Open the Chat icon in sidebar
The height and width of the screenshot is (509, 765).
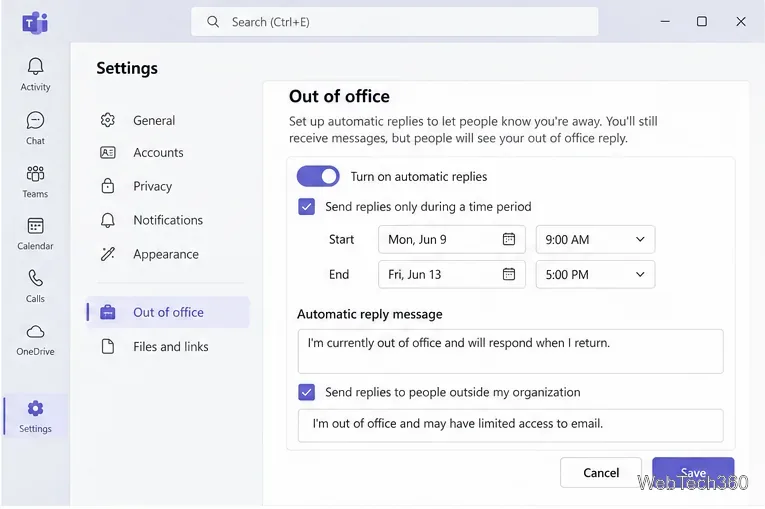point(35,121)
